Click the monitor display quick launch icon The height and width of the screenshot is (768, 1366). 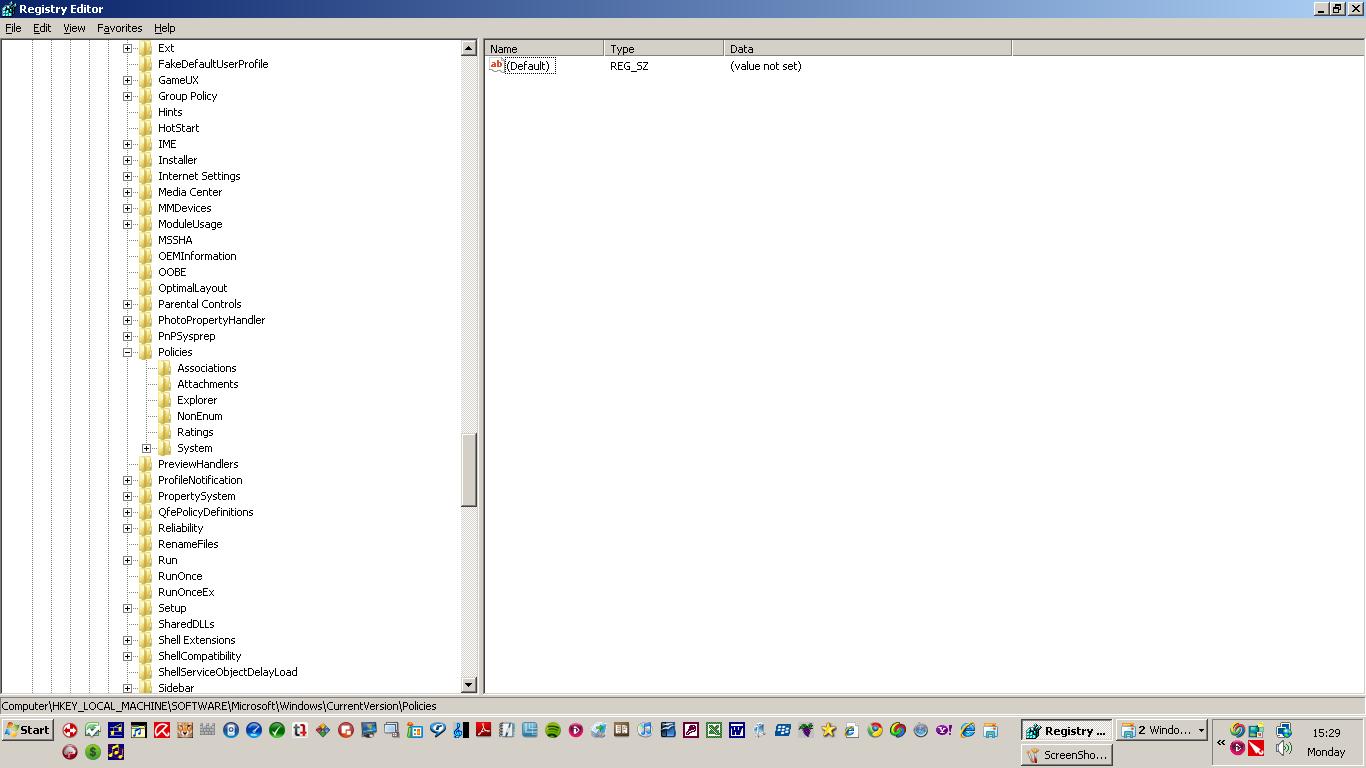coord(368,730)
